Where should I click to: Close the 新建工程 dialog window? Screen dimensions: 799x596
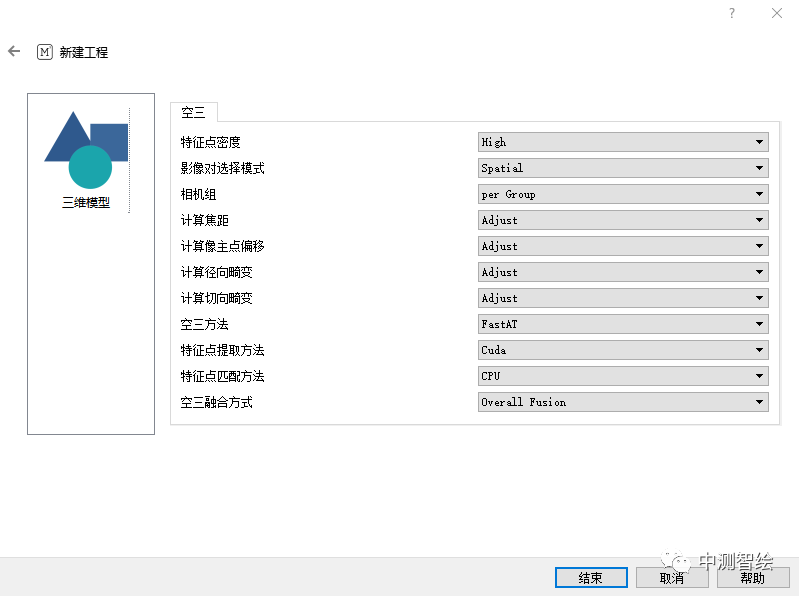point(777,13)
